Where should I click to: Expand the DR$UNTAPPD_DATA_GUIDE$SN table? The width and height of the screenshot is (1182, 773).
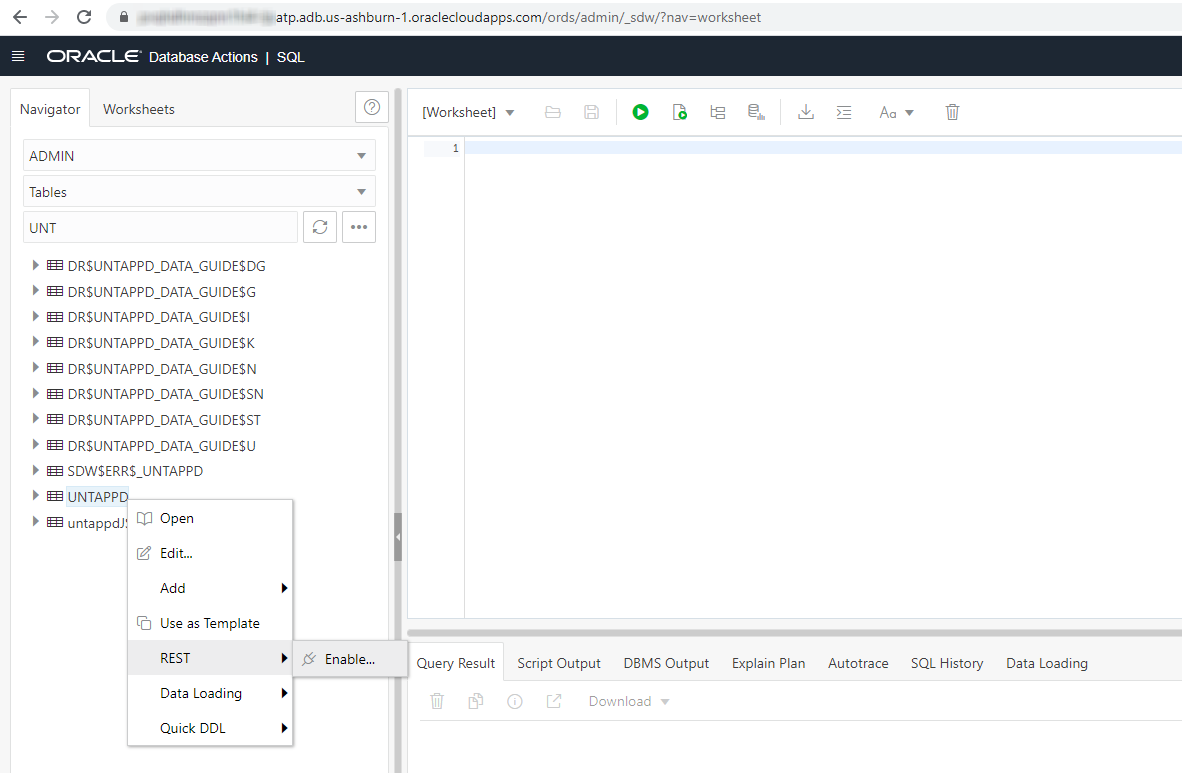click(x=35, y=394)
